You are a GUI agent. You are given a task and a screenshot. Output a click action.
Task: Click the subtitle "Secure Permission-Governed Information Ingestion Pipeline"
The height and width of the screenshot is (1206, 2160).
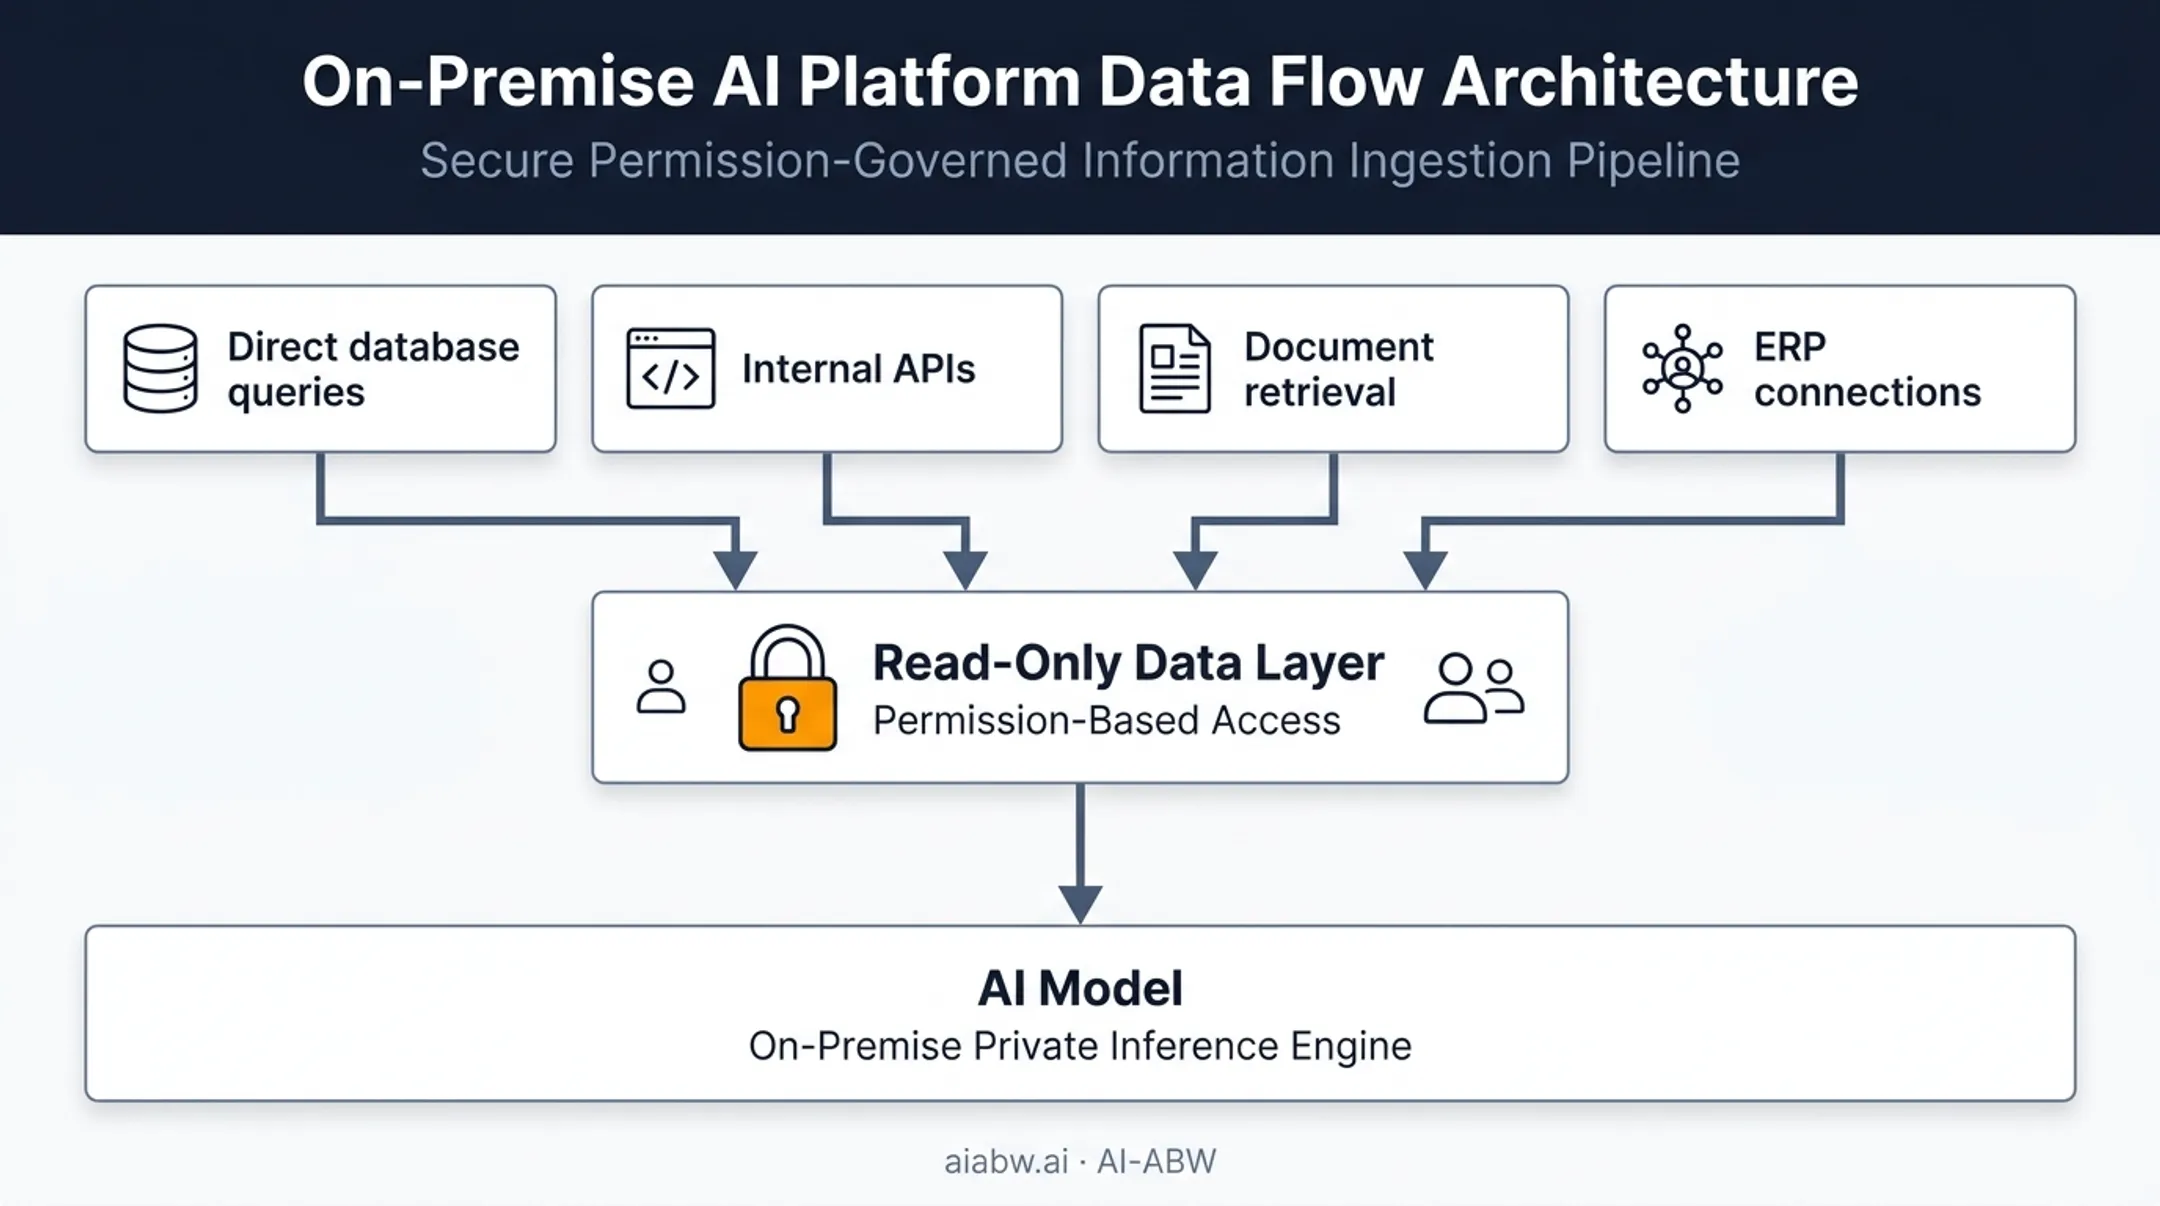[x=1080, y=161]
